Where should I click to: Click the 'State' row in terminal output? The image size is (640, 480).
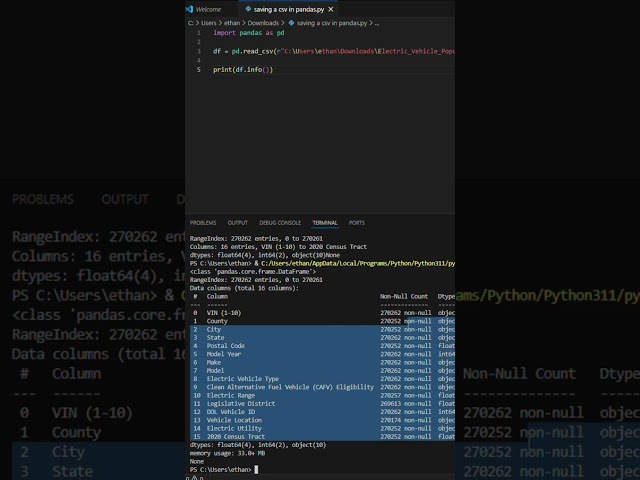(x=322, y=338)
